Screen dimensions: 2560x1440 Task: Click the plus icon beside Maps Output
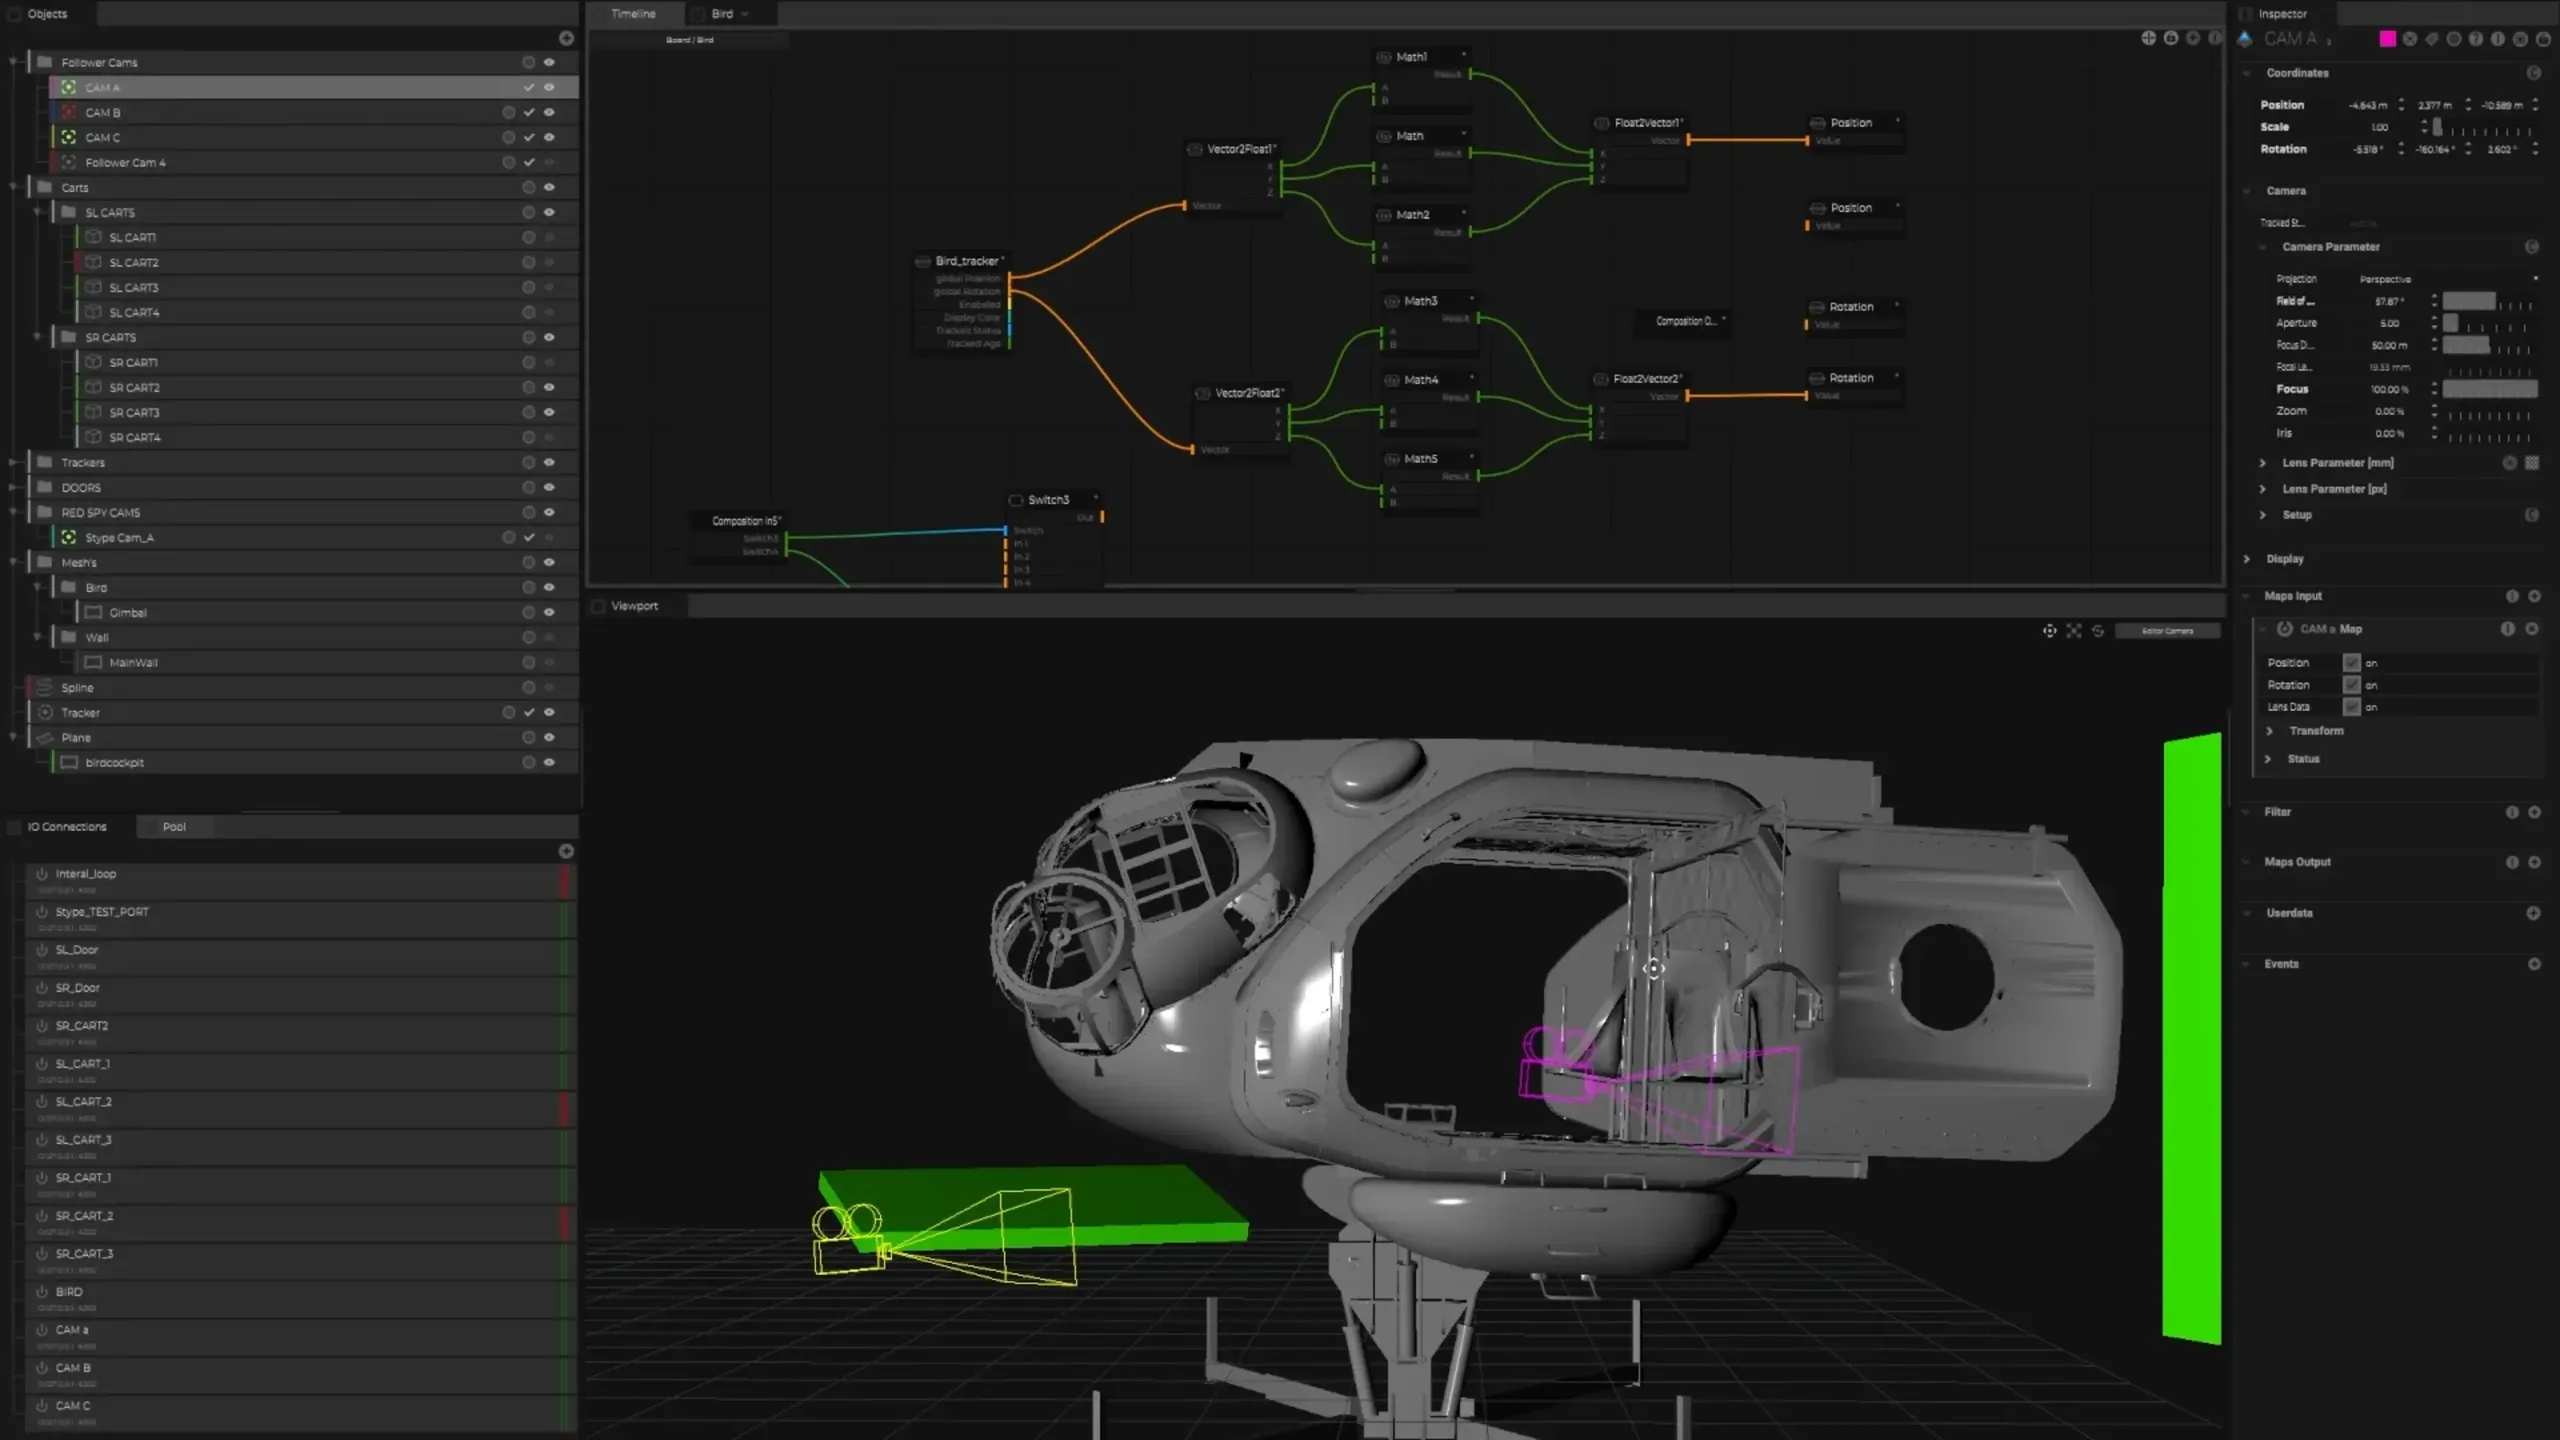(x=2534, y=862)
